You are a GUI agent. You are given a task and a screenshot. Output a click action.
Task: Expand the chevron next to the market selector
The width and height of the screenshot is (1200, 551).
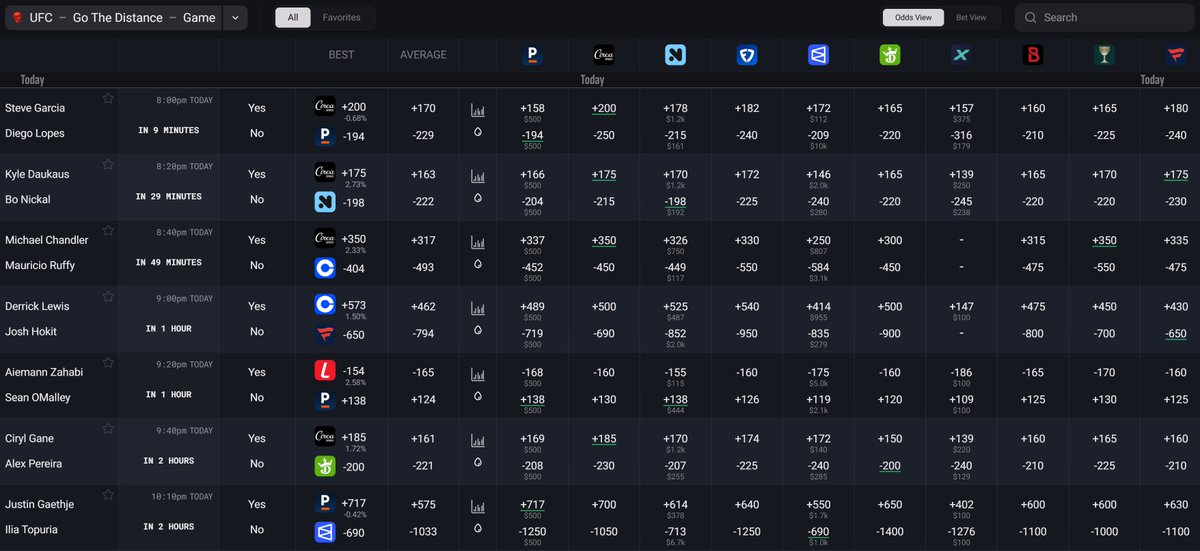tap(235, 17)
